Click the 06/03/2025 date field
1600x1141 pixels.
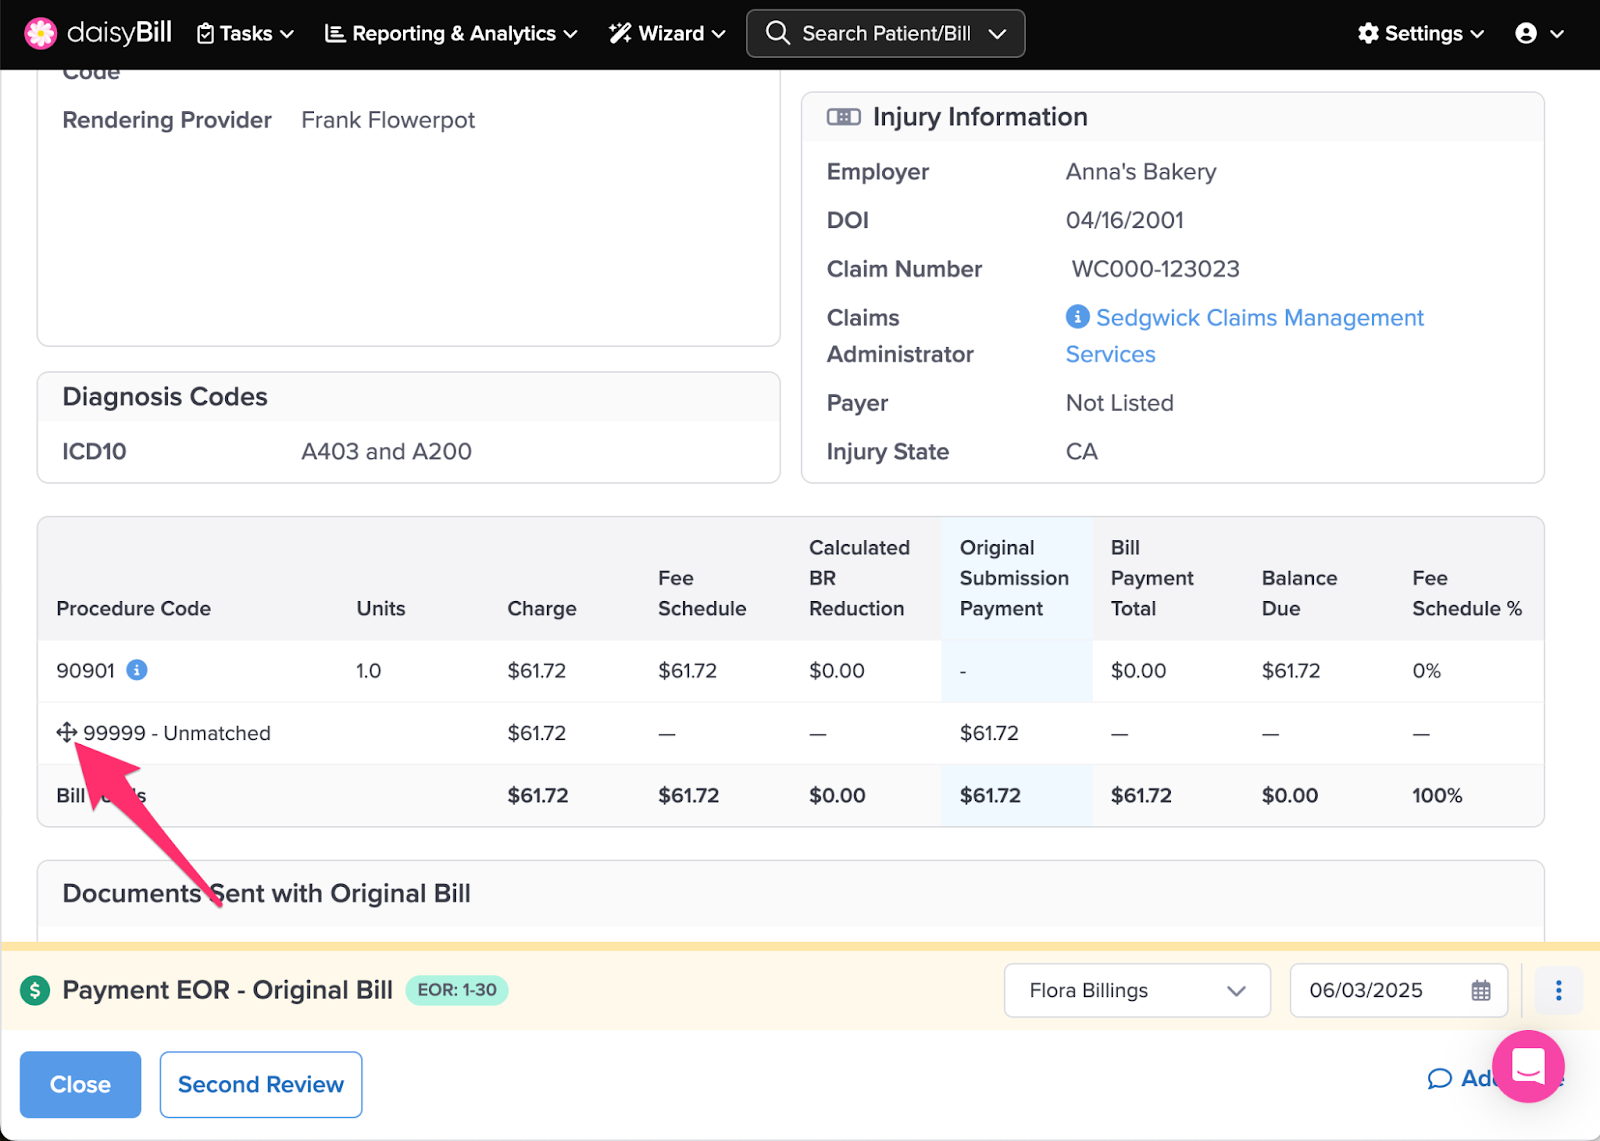[1399, 990]
